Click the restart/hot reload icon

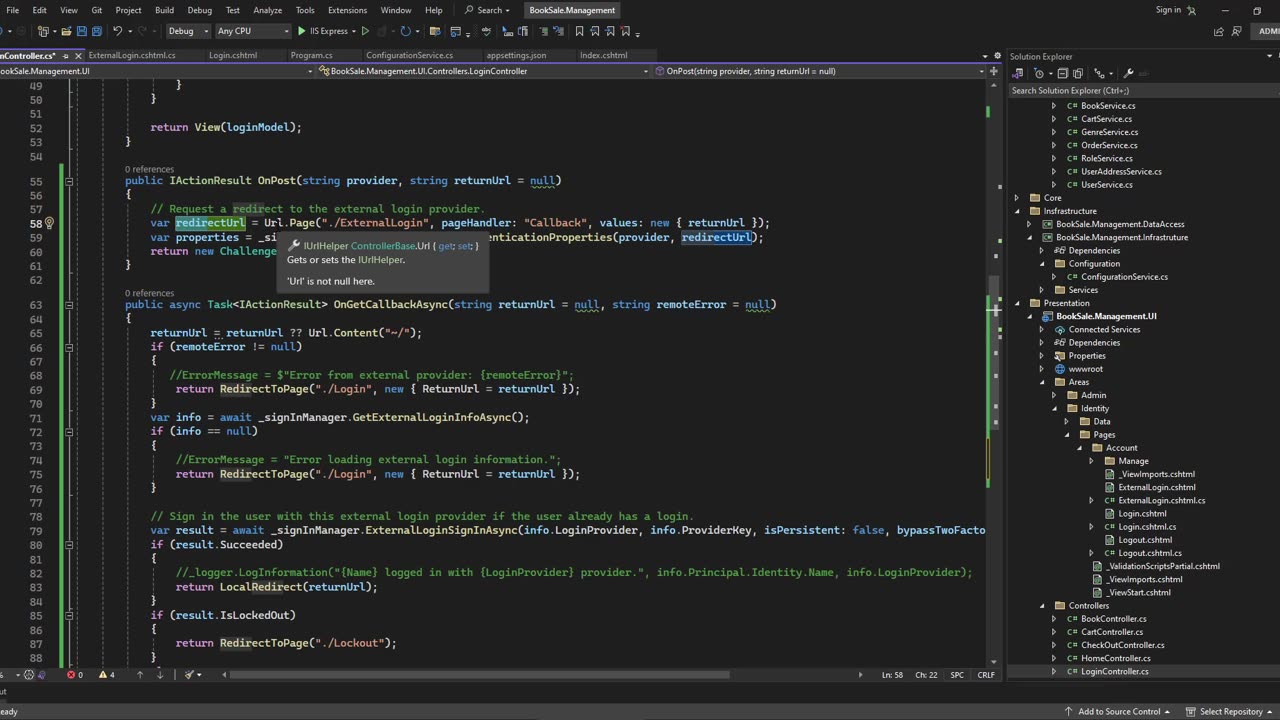[405, 31]
